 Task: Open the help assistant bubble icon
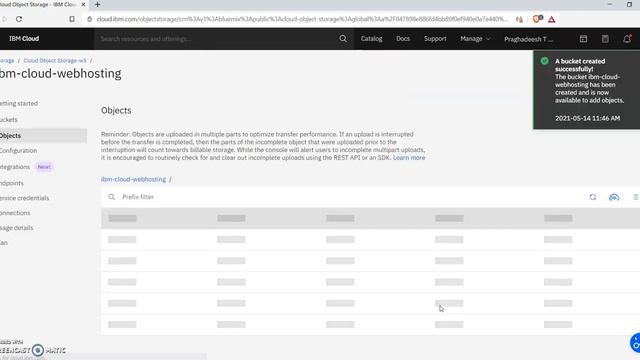[636, 342]
